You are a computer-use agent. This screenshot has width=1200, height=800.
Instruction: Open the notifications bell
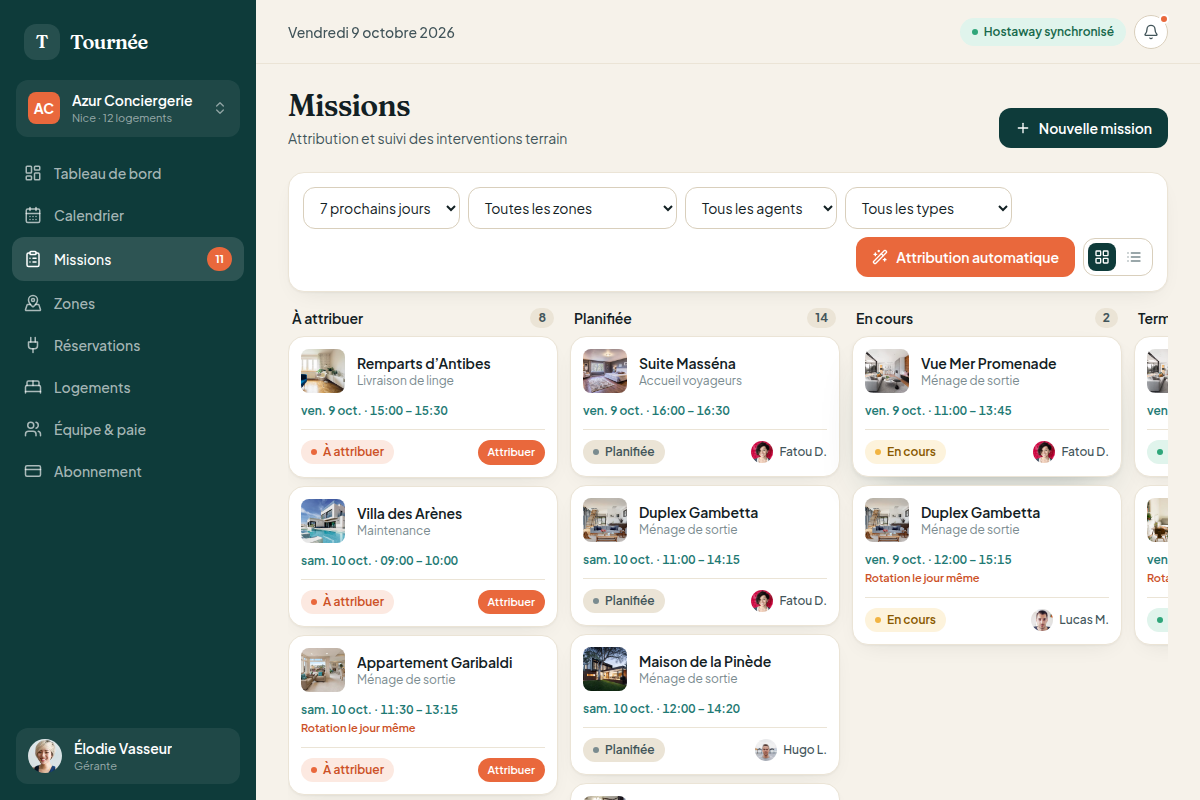click(1151, 32)
